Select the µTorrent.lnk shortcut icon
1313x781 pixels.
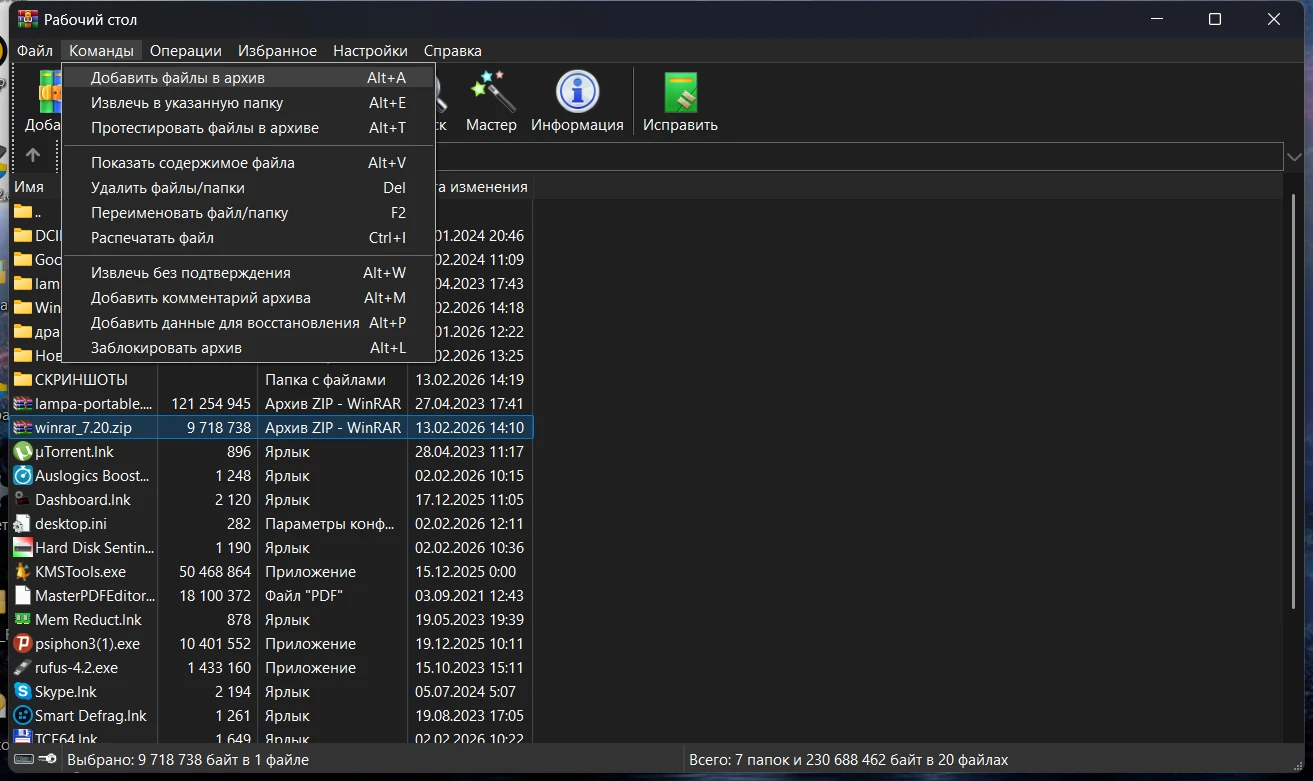point(23,452)
